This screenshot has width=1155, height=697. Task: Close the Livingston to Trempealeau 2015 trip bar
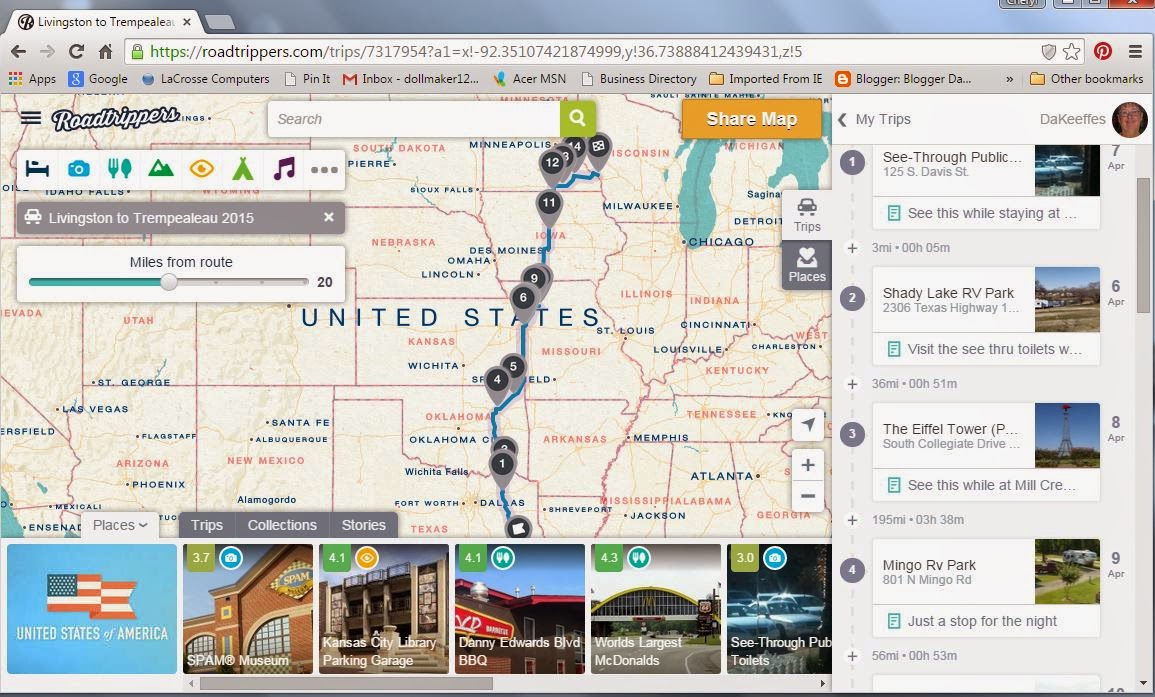point(329,217)
